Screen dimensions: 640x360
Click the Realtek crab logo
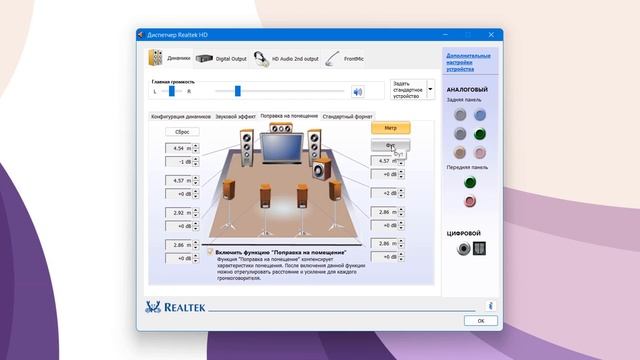pos(153,307)
